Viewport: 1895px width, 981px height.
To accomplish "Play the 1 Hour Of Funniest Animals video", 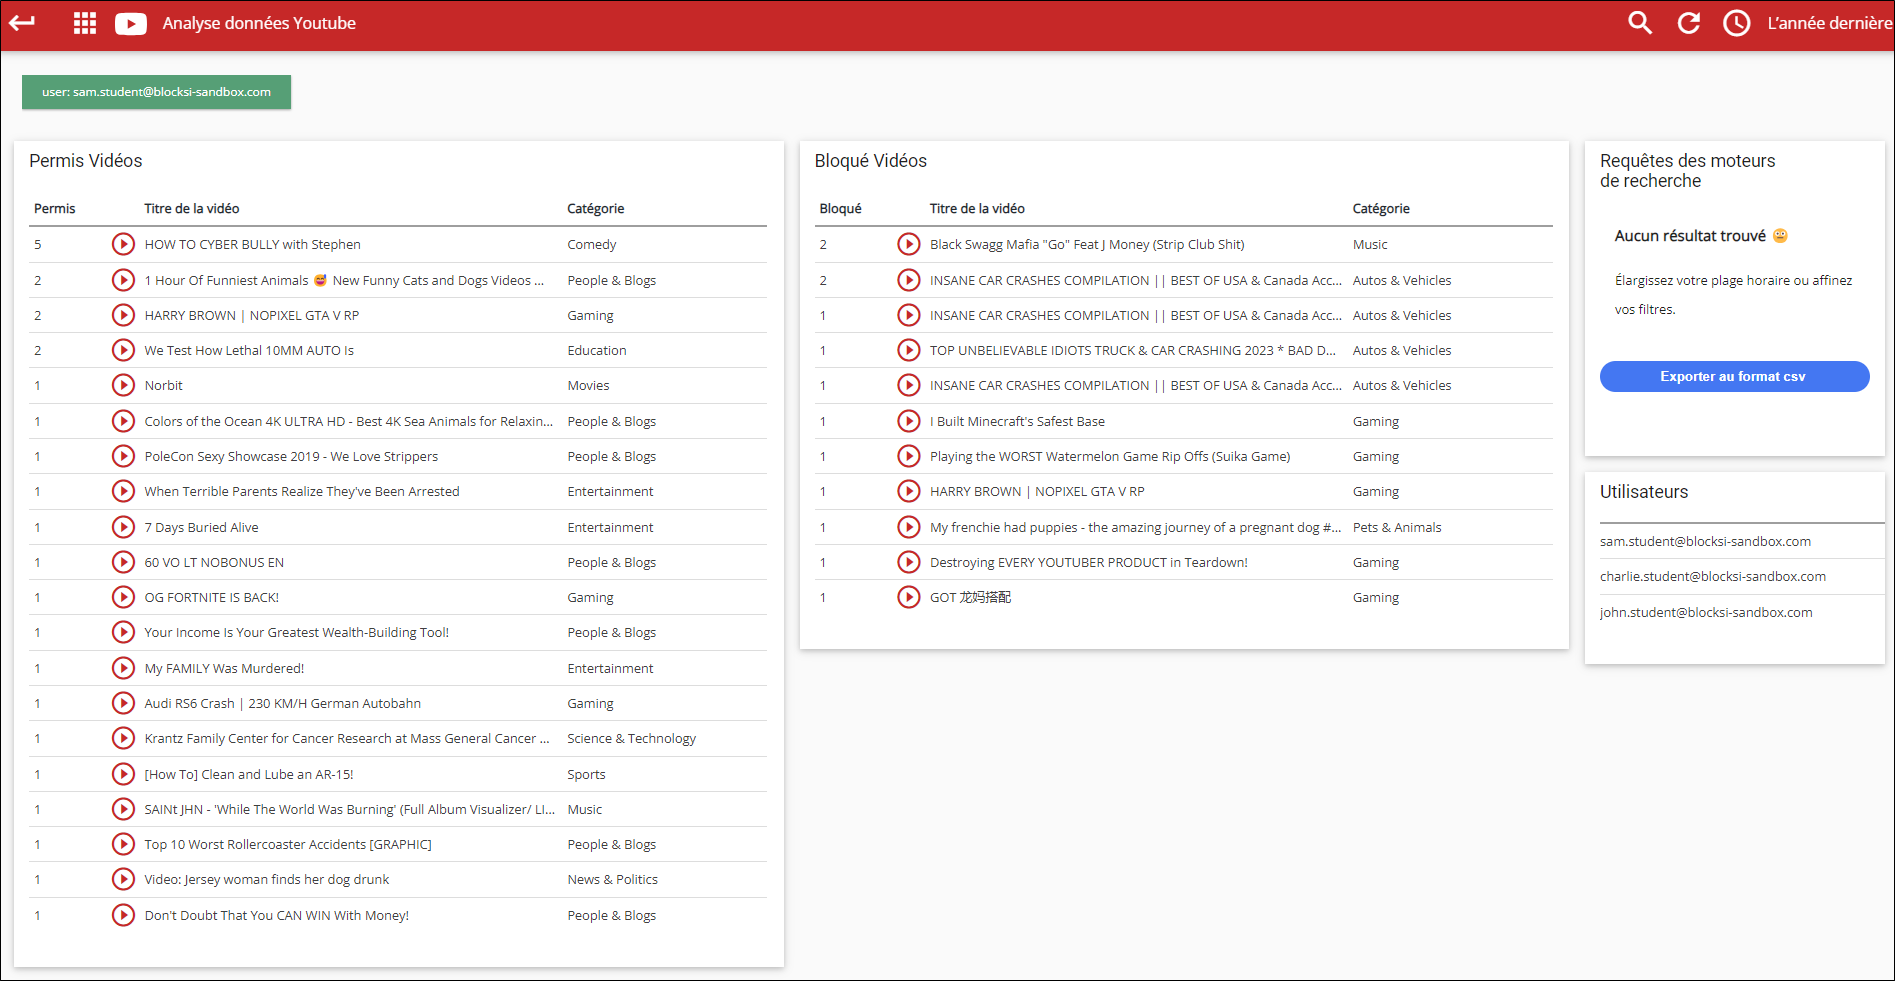I will [x=123, y=280].
